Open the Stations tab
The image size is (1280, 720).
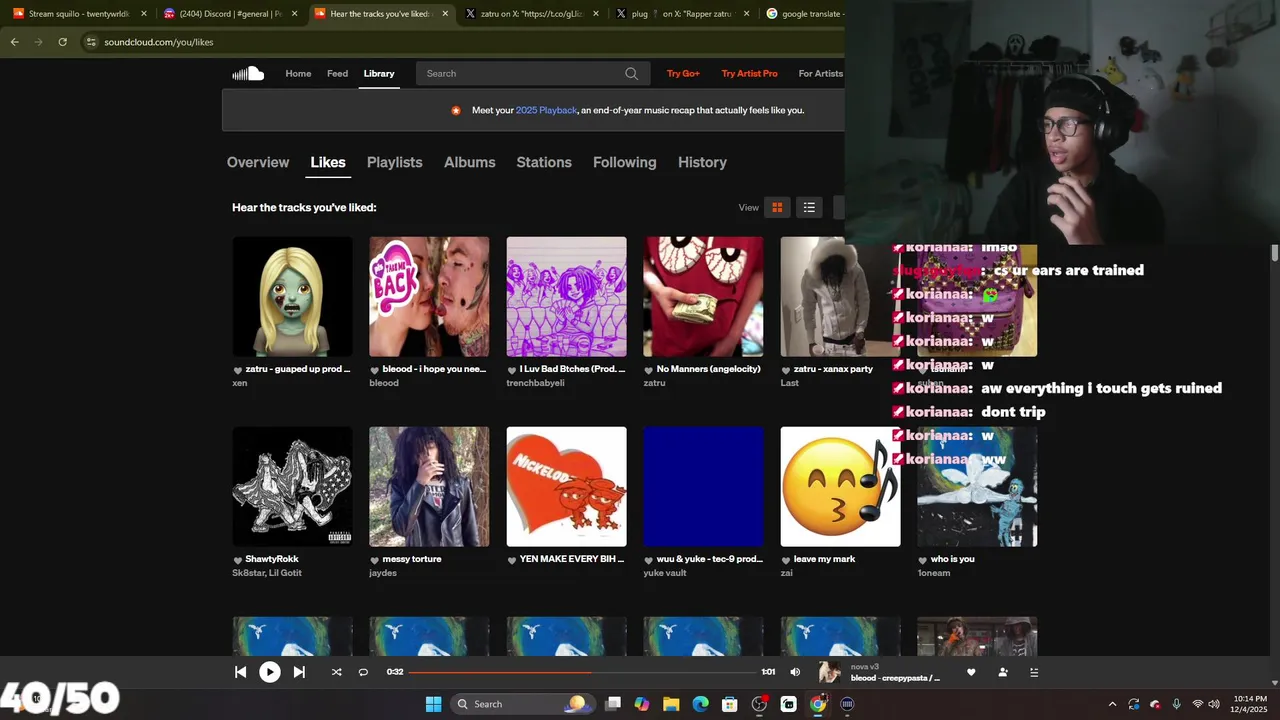click(544, 162)
